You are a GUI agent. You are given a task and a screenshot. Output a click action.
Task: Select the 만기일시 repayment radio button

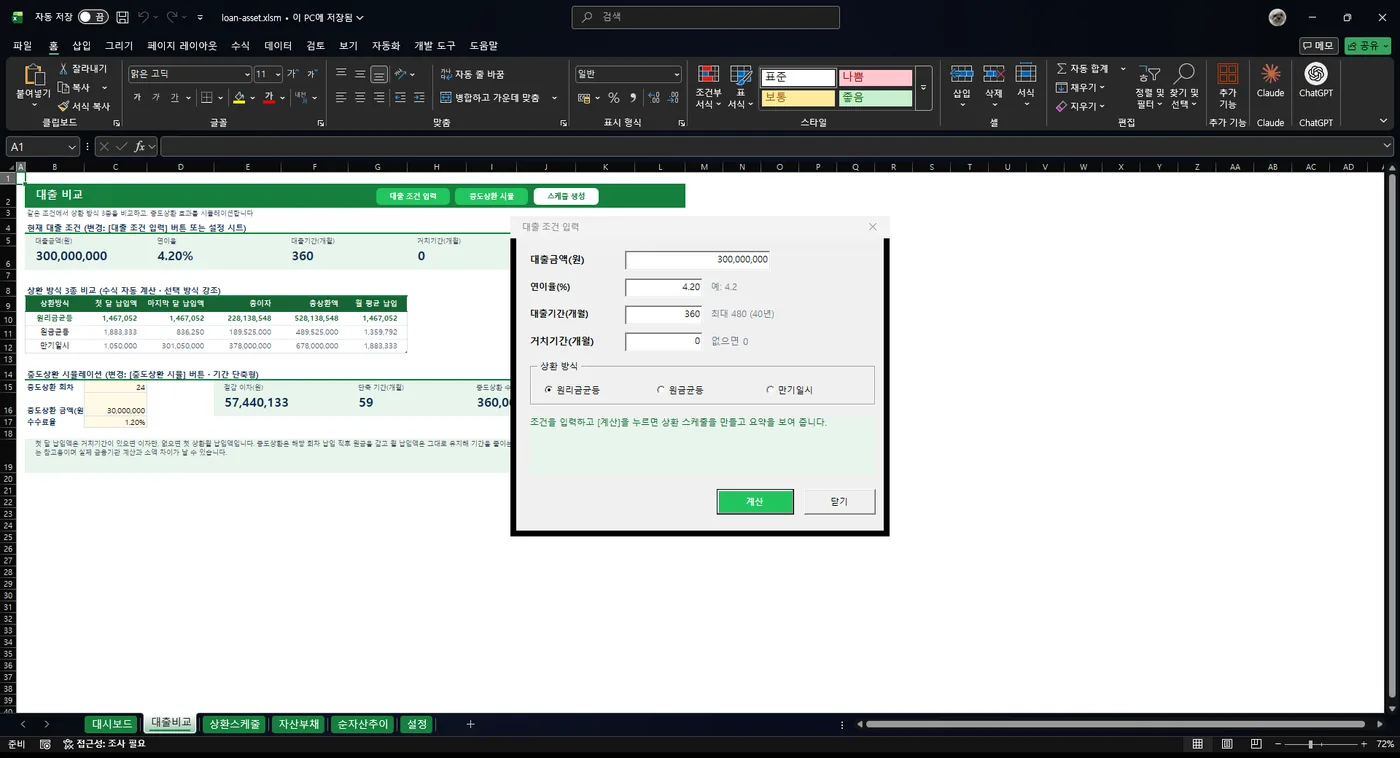click(x=770, y=389)
